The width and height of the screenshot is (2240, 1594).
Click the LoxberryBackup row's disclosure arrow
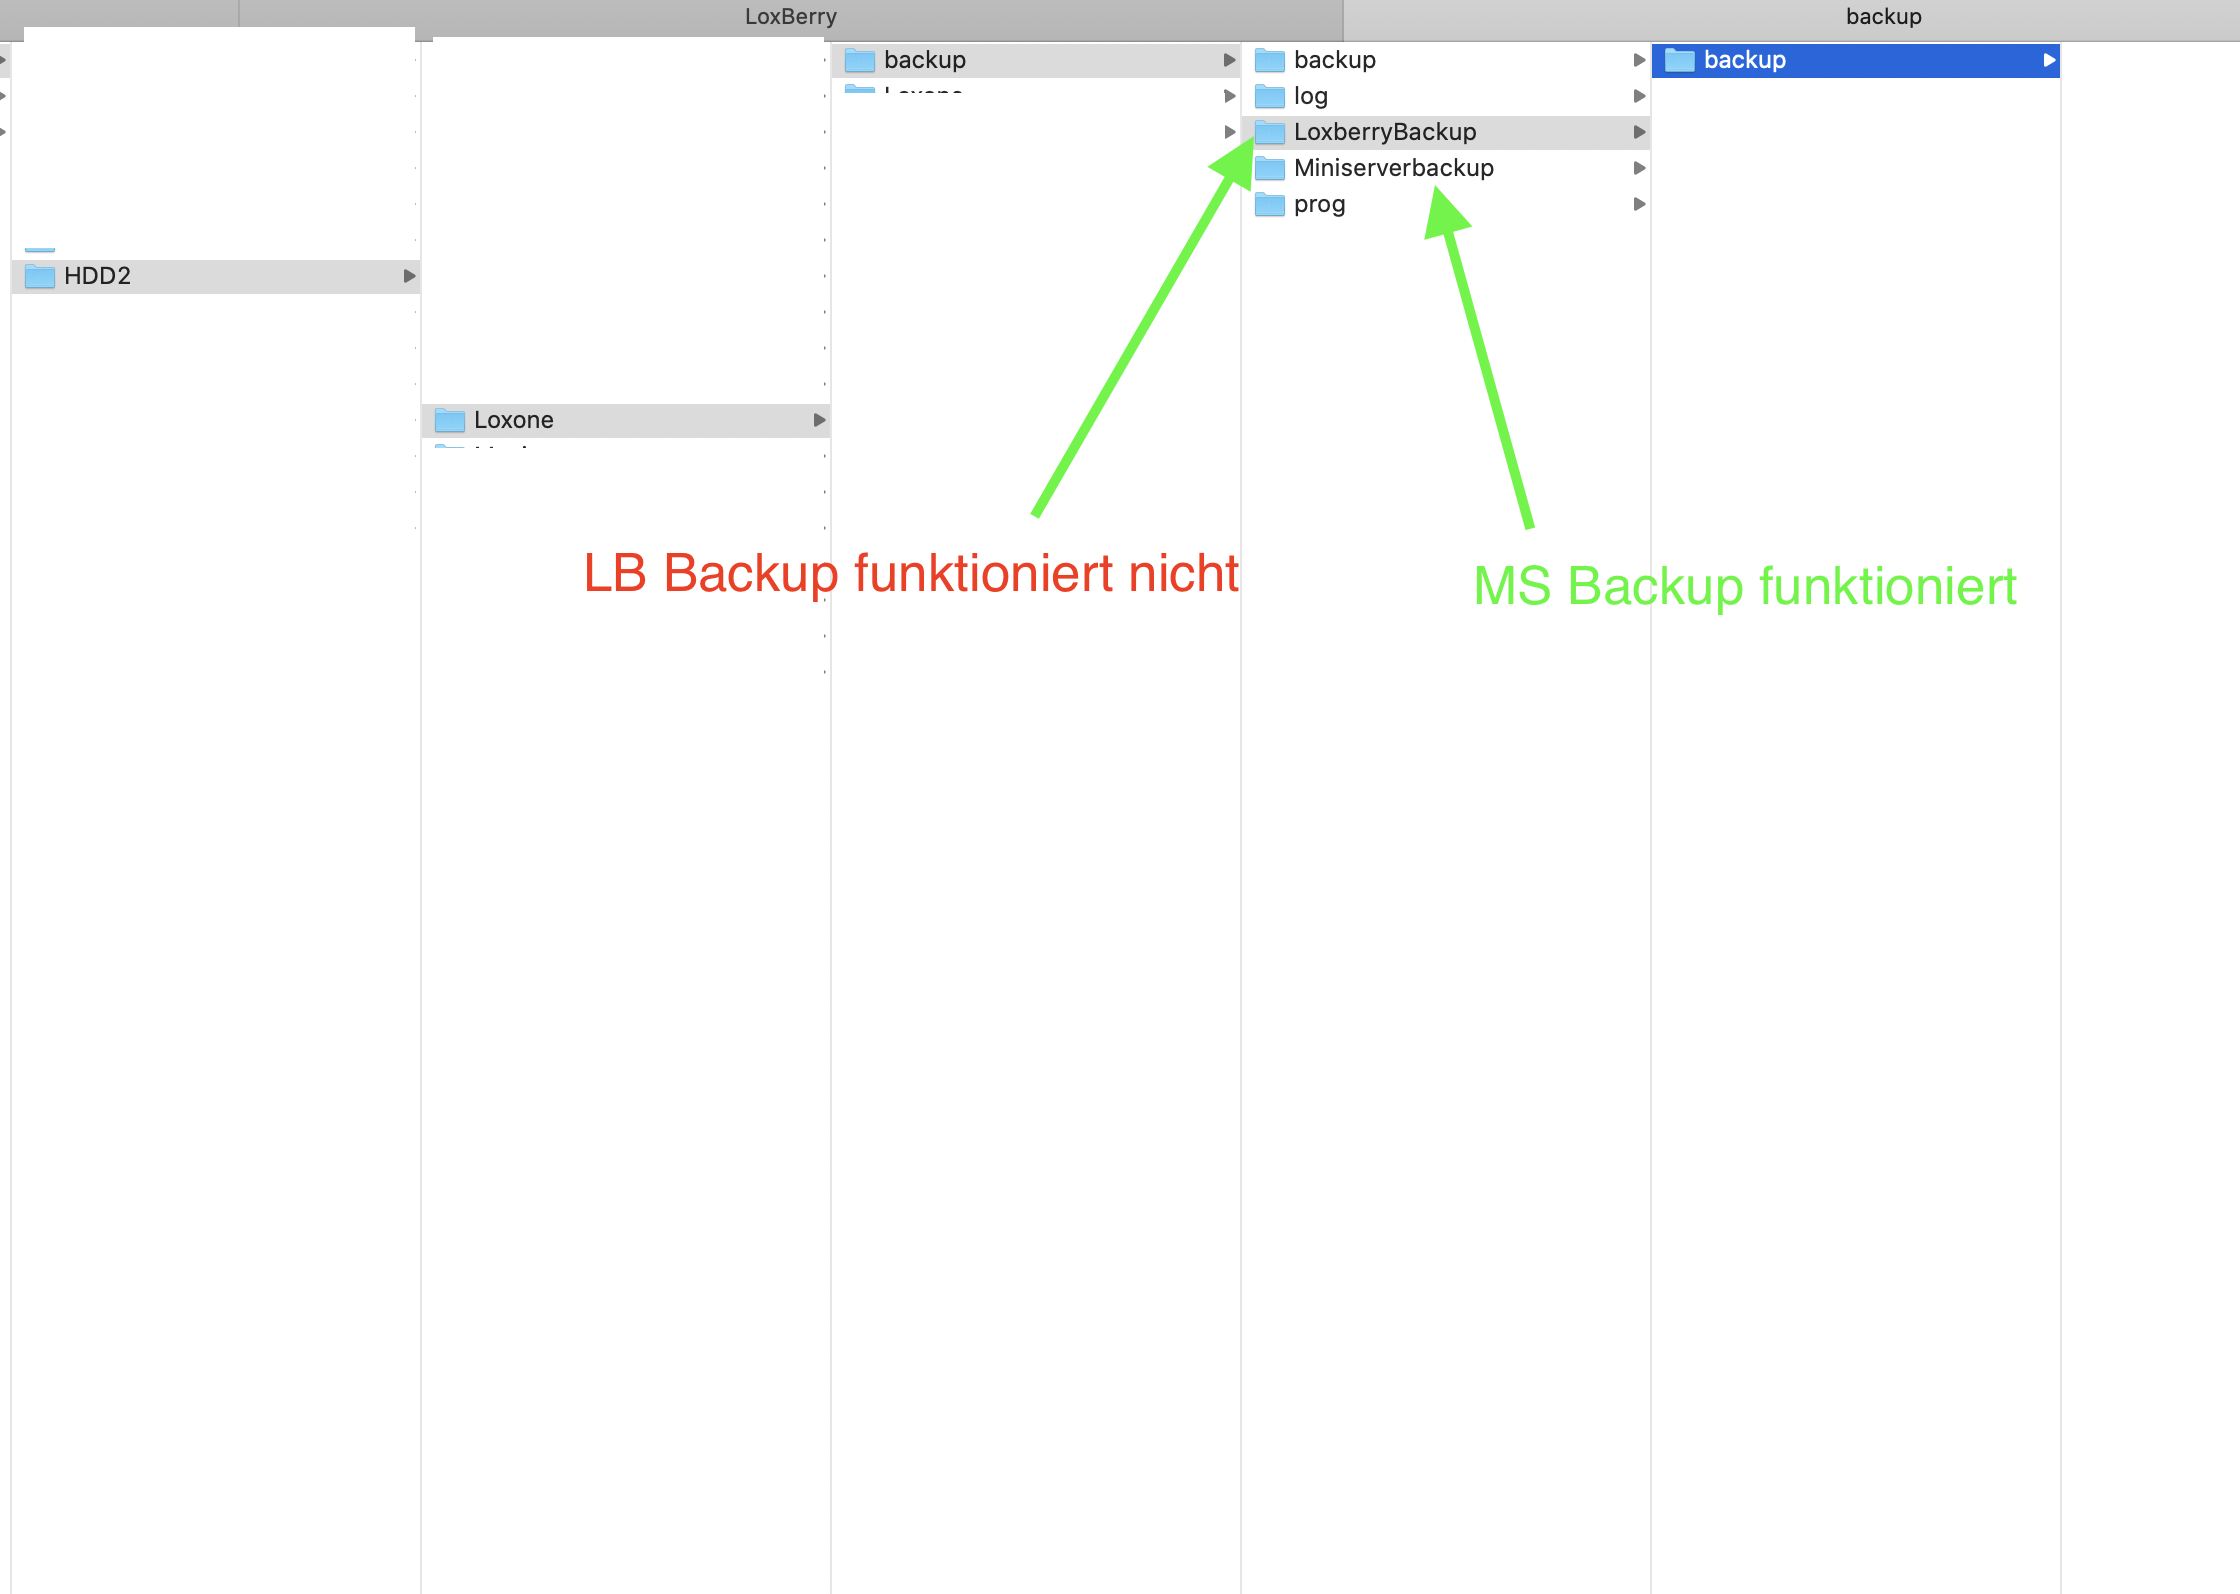point(1639,132)
